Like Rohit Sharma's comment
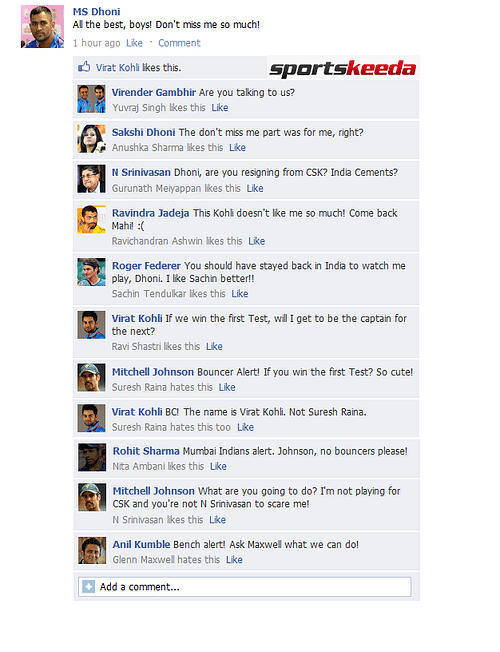The width and height of the screenshot is (500, 652). tap(218, 467)
